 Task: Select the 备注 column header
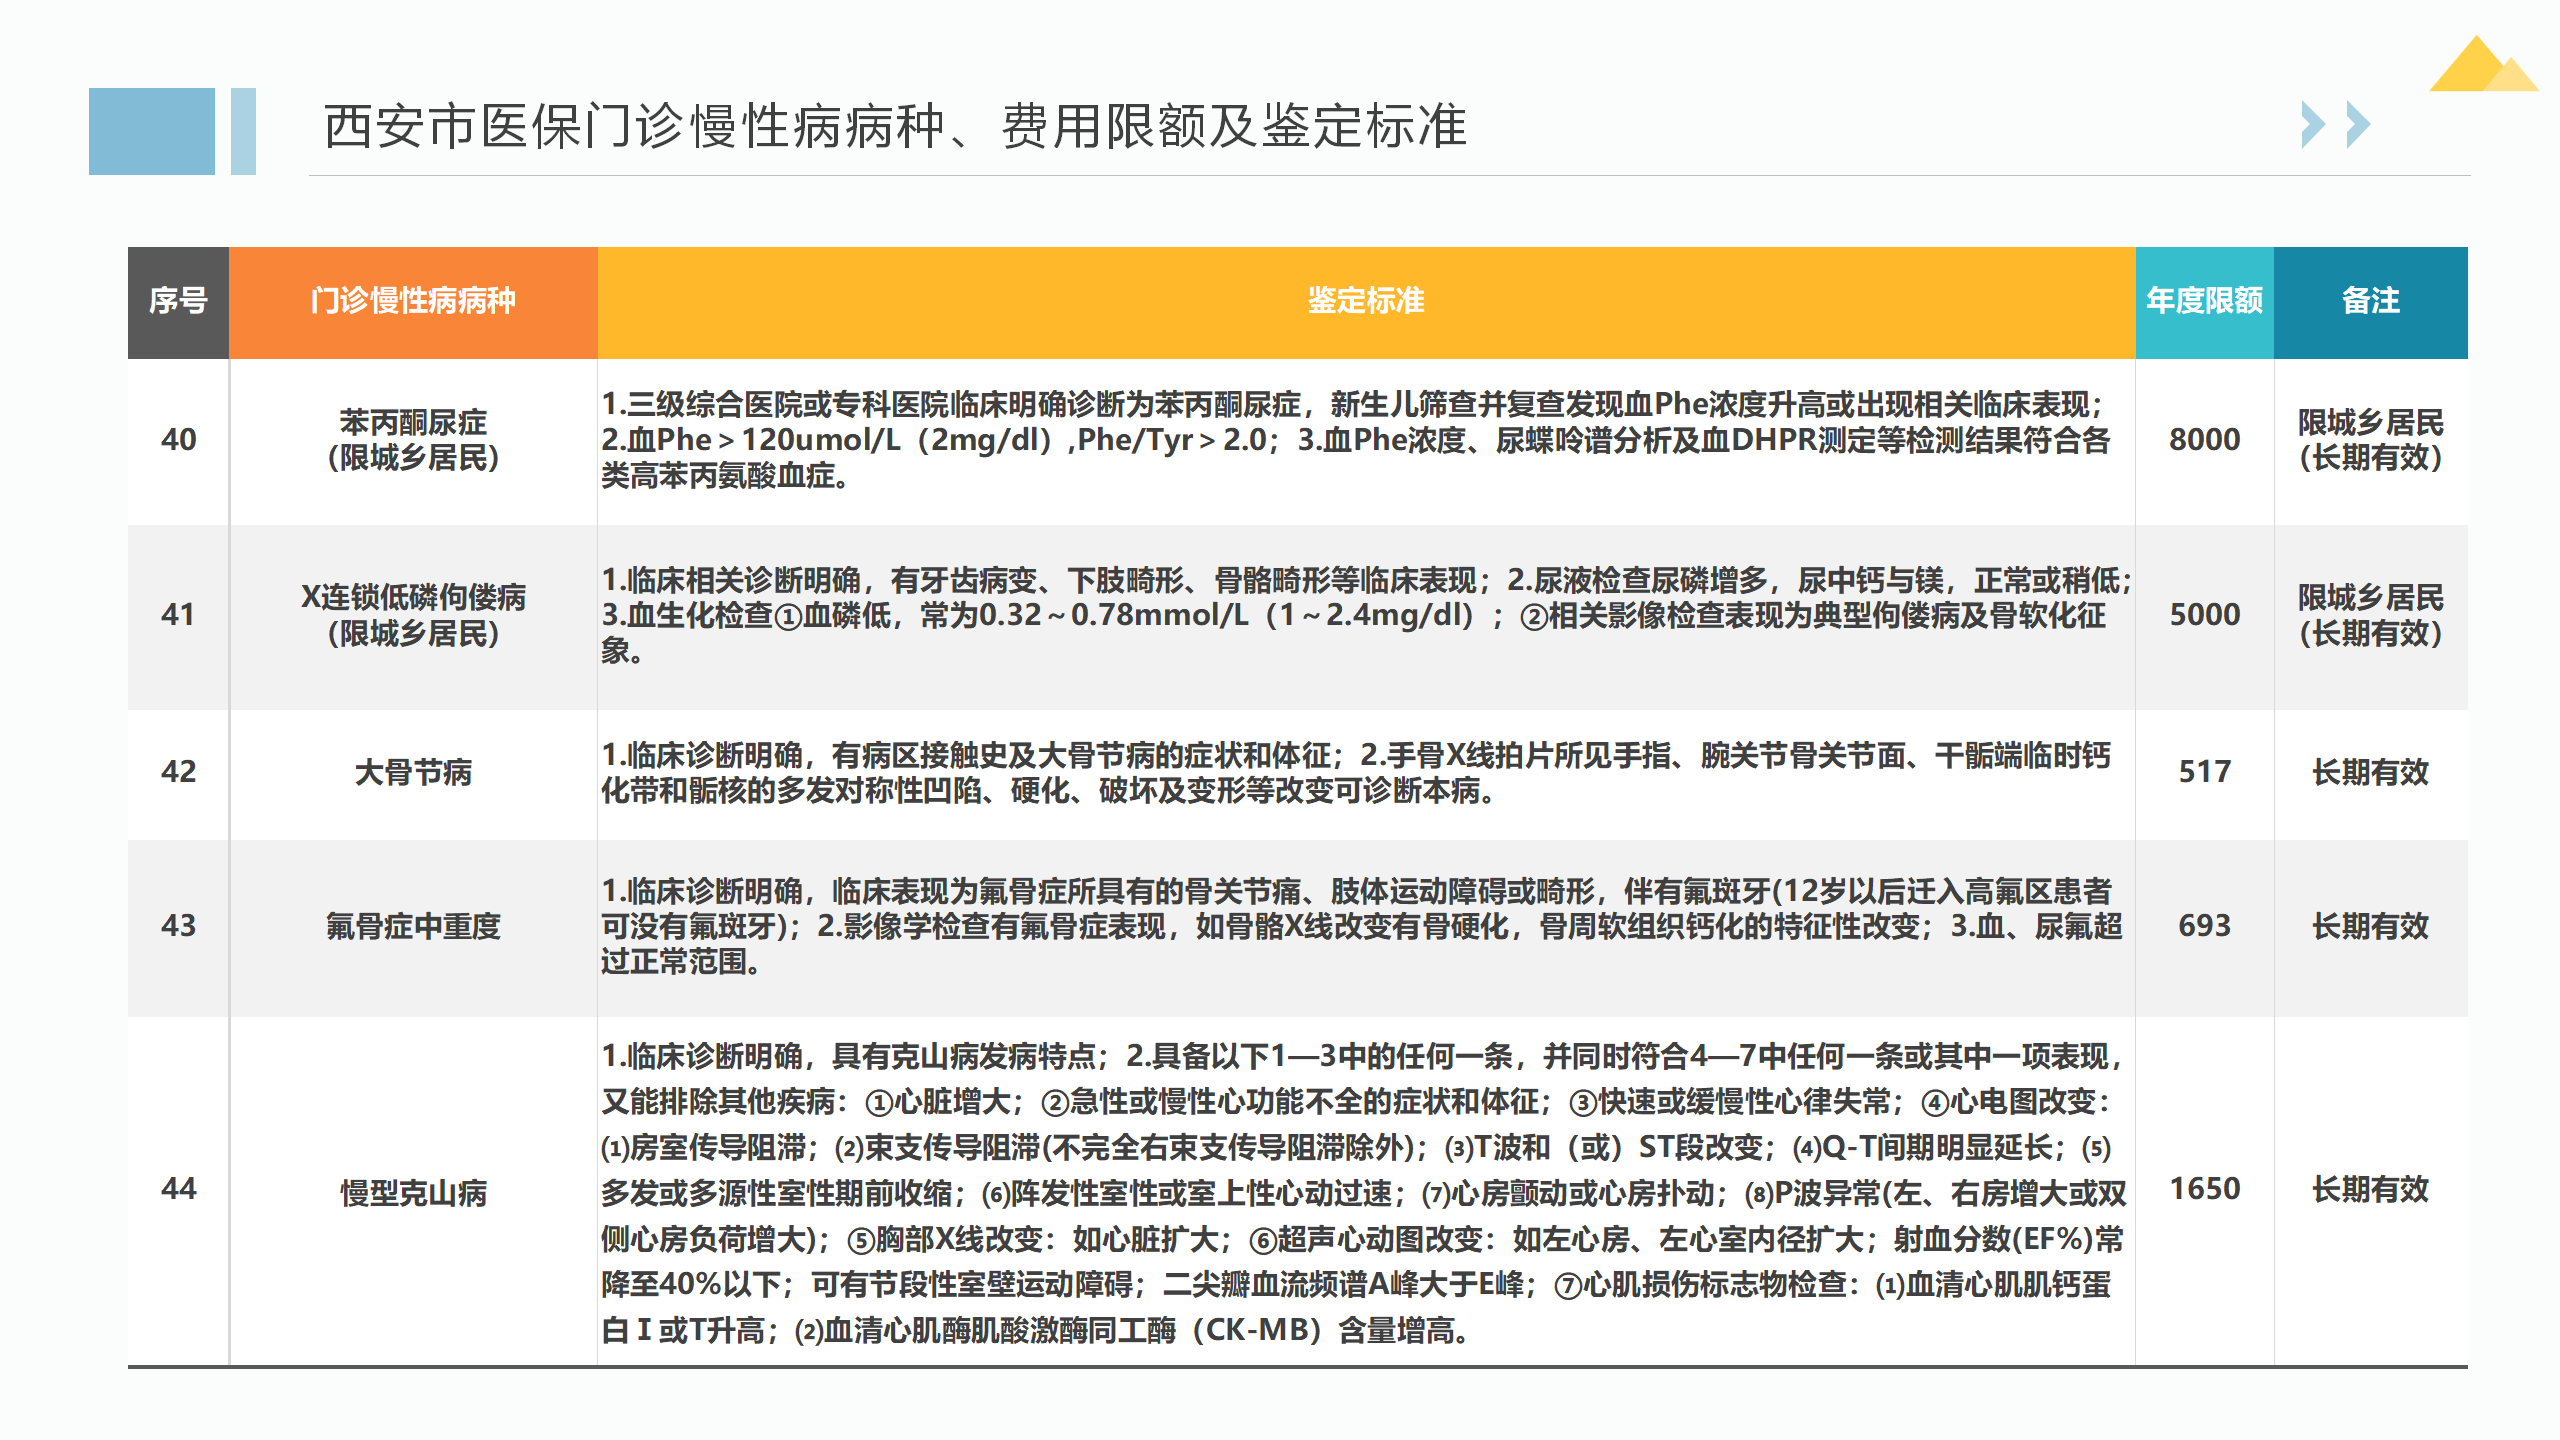(2370, 301)
